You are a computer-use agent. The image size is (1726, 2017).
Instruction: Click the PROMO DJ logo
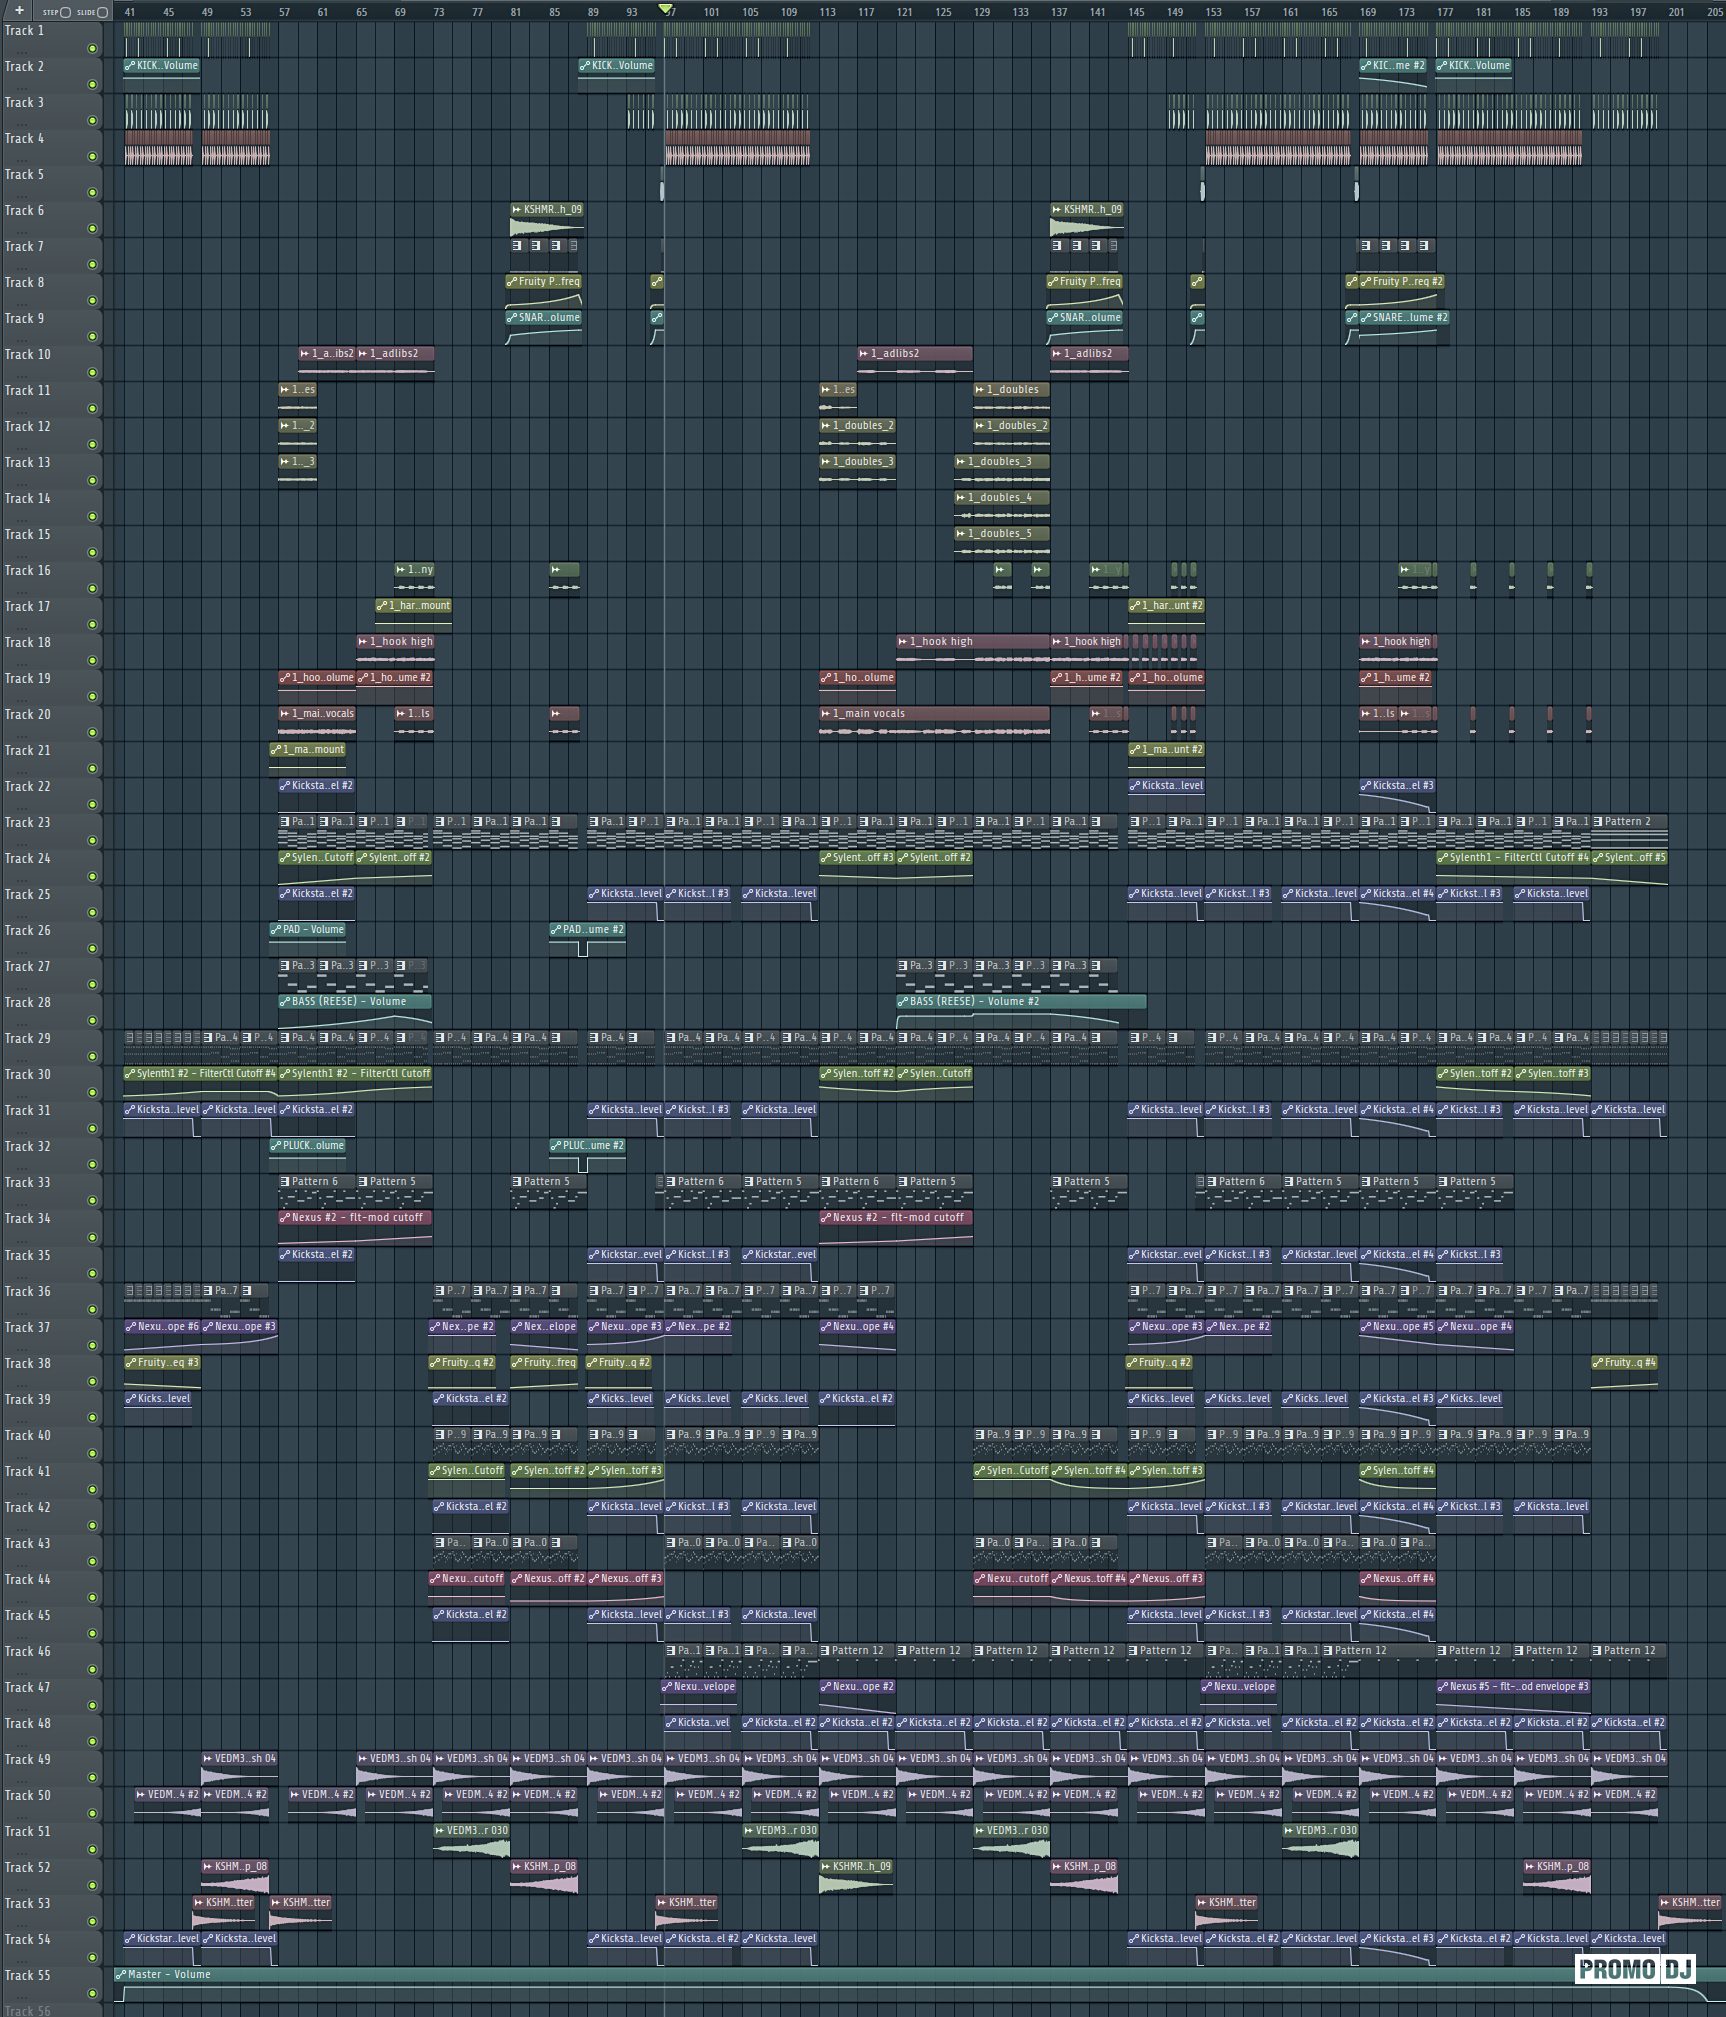1634,1969
